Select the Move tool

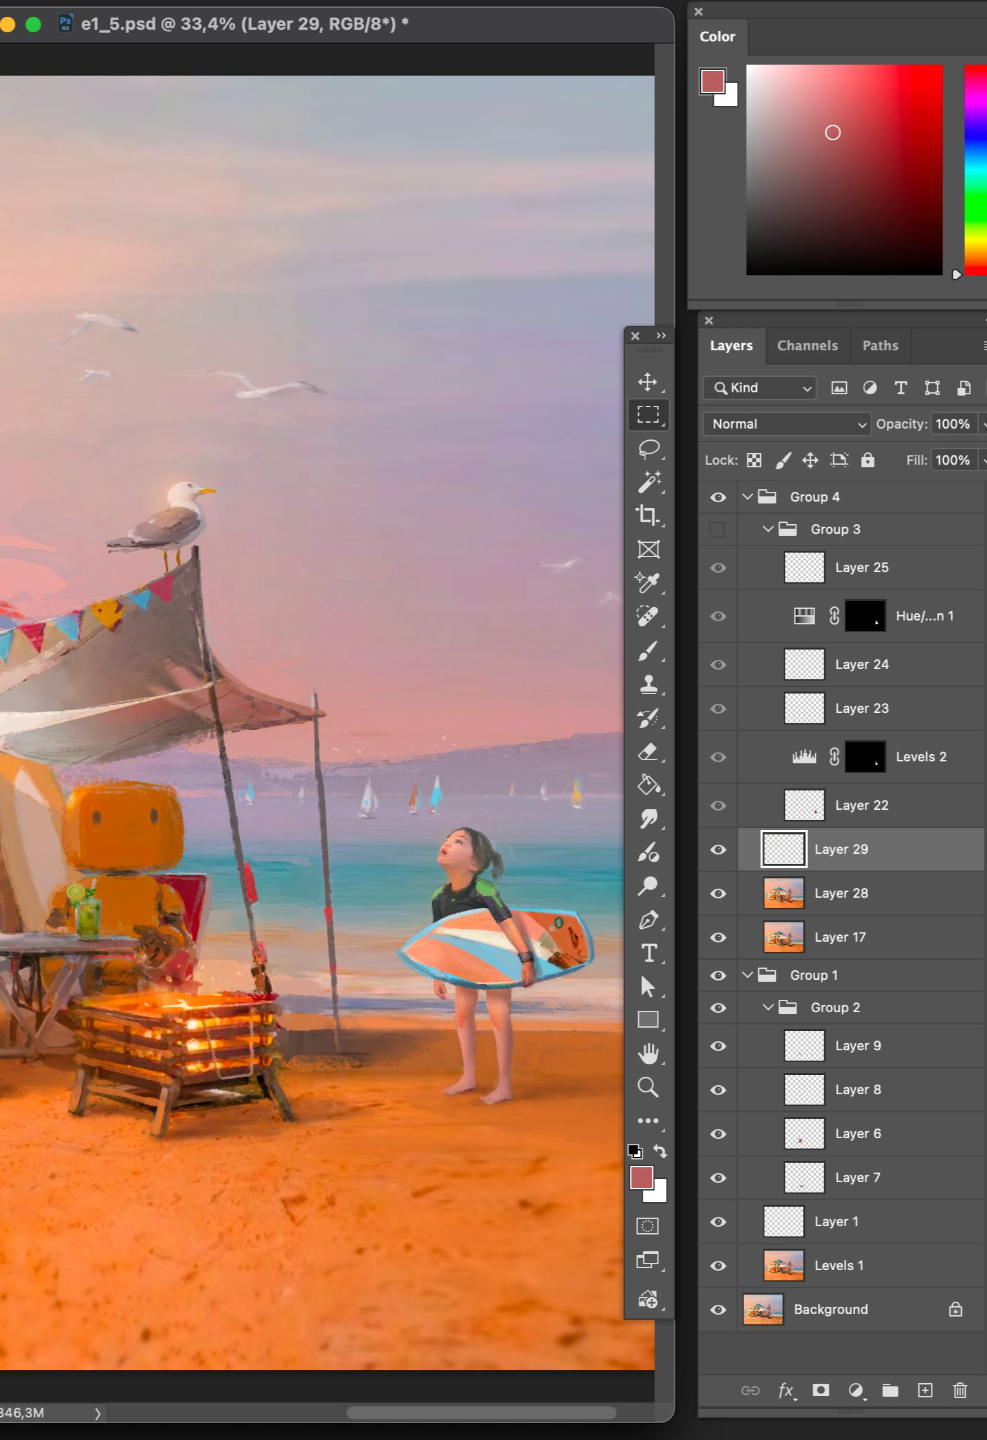[x=648, y=382]
